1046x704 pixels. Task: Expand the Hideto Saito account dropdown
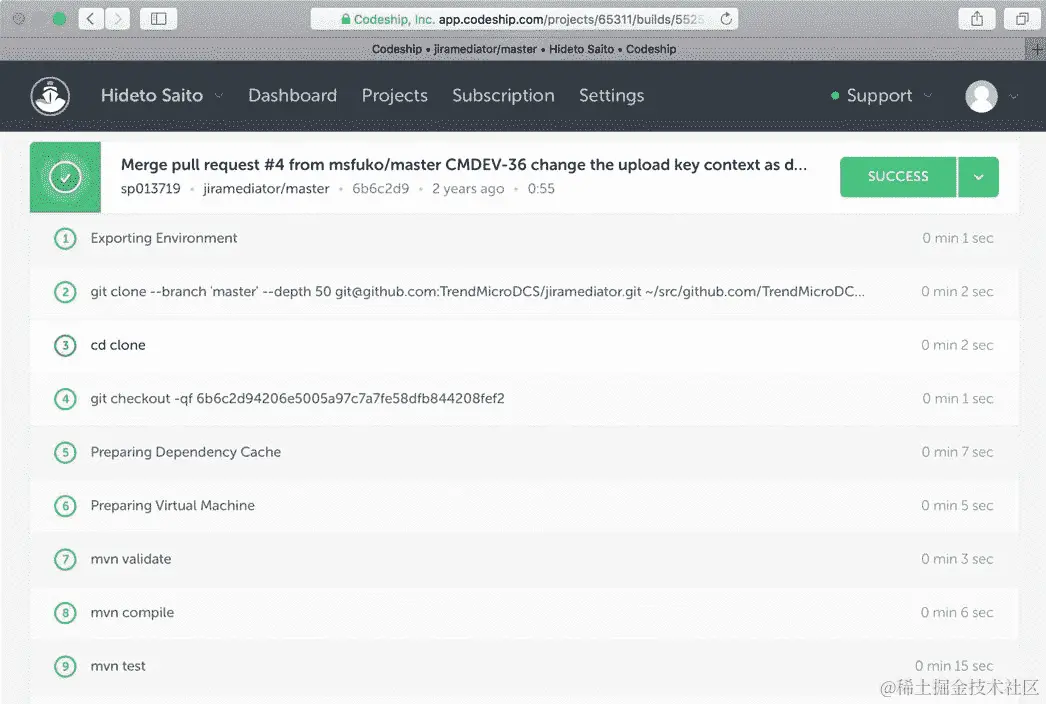click(219, 96)
